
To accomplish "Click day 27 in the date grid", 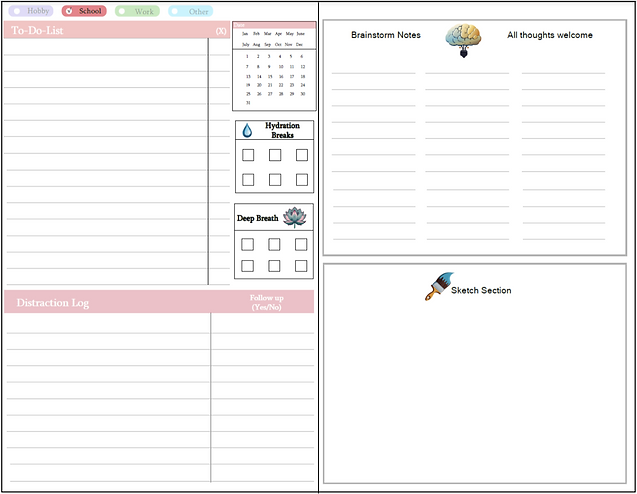I will [x=270, y=94].
